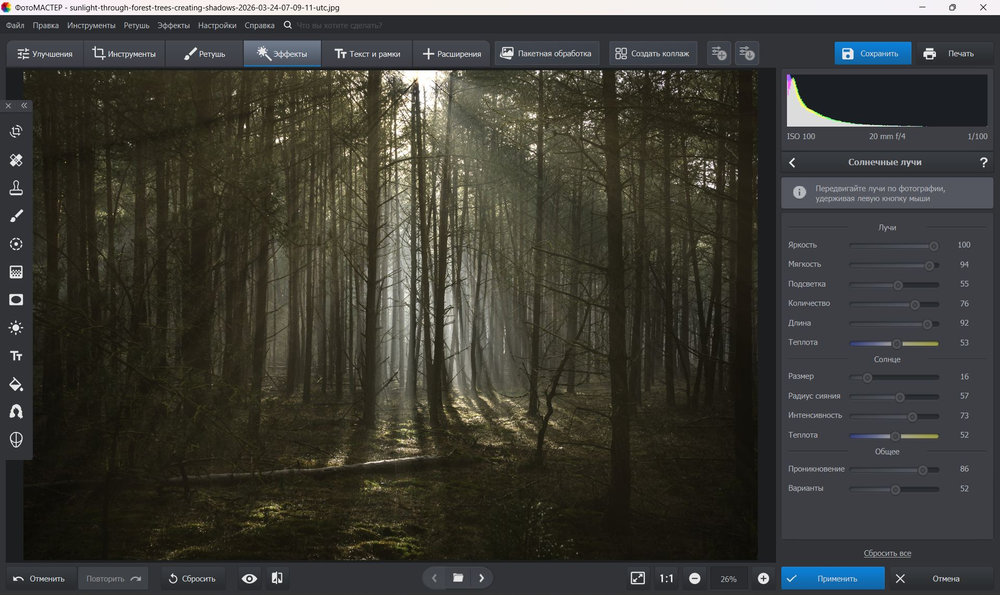
Task: Open the folder icon in bottom bar
Action: coord(458,578)
